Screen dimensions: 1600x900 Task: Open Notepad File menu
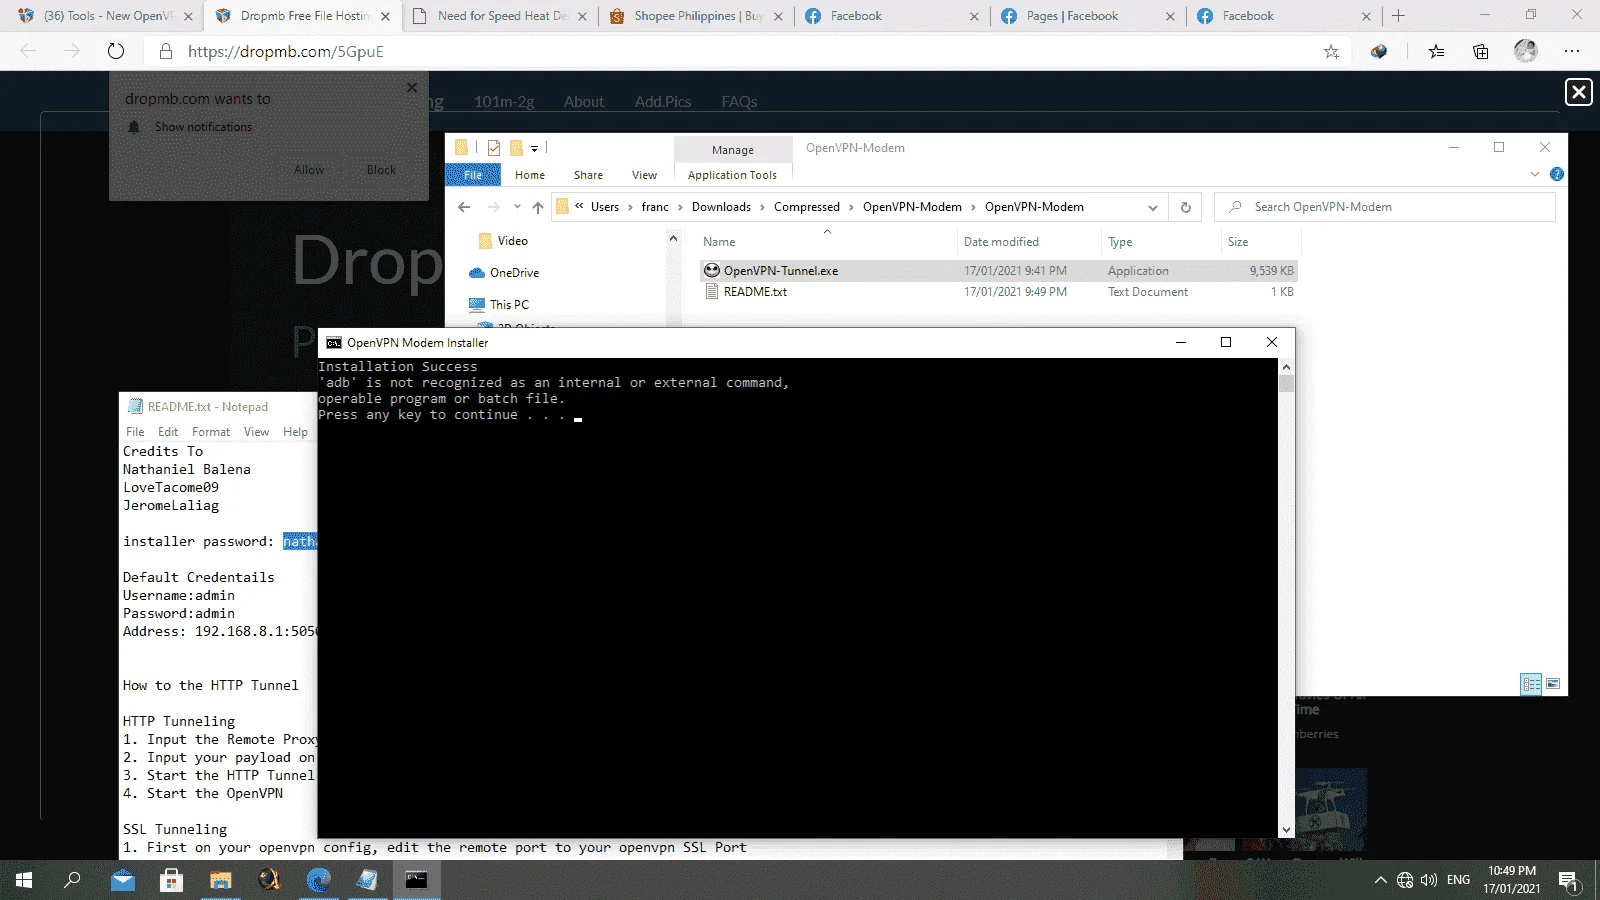tap(135, 432)
